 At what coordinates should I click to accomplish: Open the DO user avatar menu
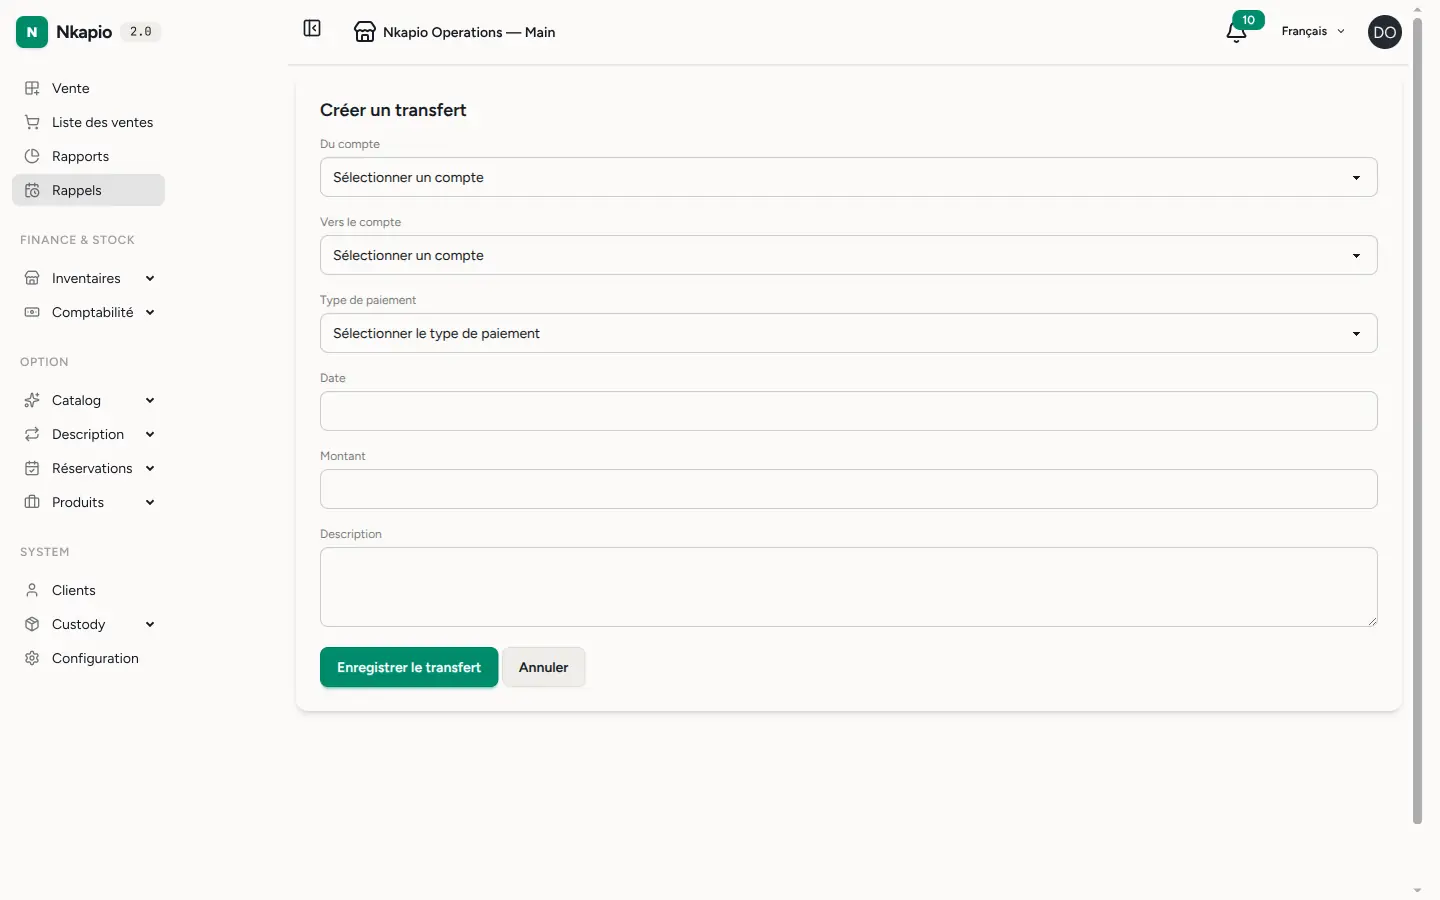tap(1385, 32)
